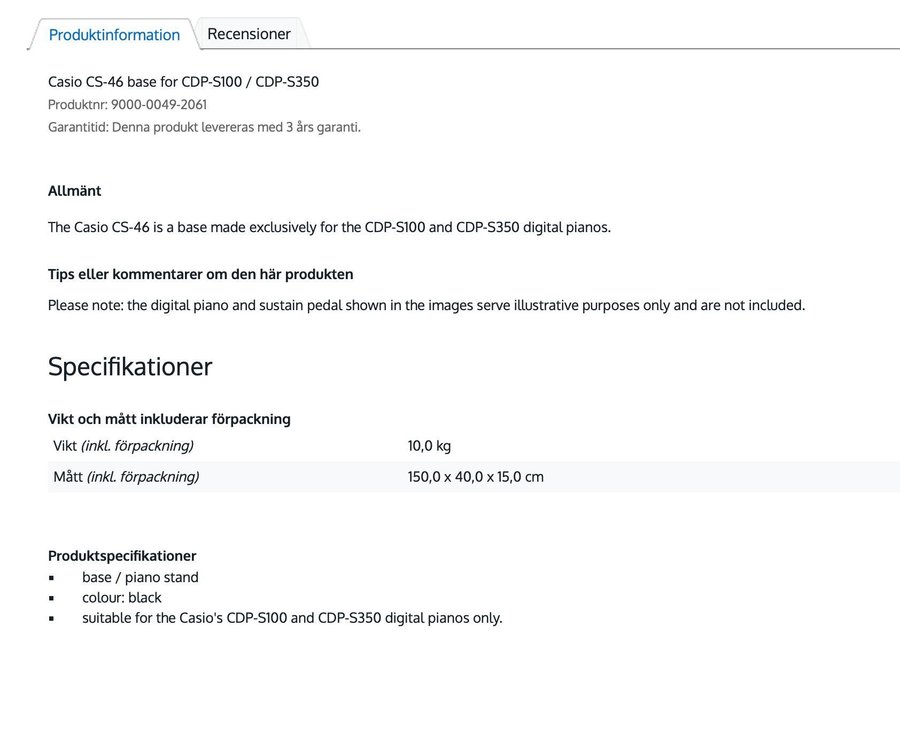Click the description sentence starting 'The Casio CS-46 is'
900x756 pixels.
click(x=329, y=227)
